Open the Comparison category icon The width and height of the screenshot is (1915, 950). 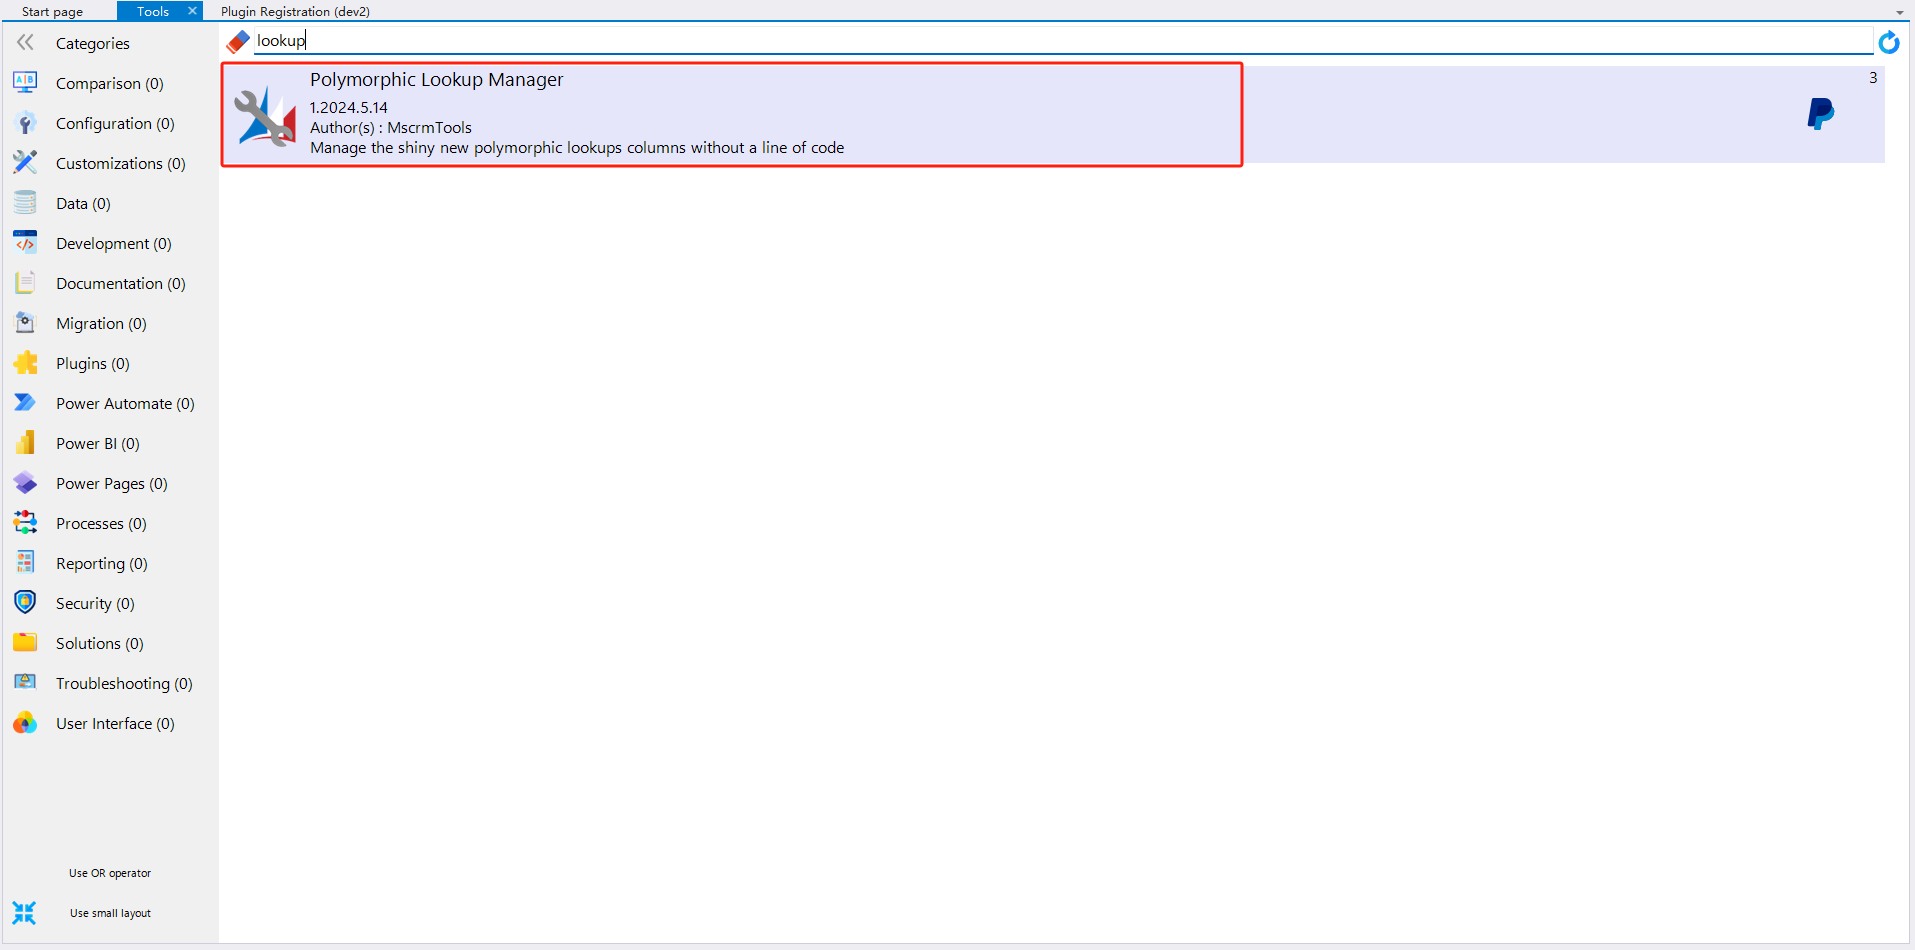click(25, 82)
